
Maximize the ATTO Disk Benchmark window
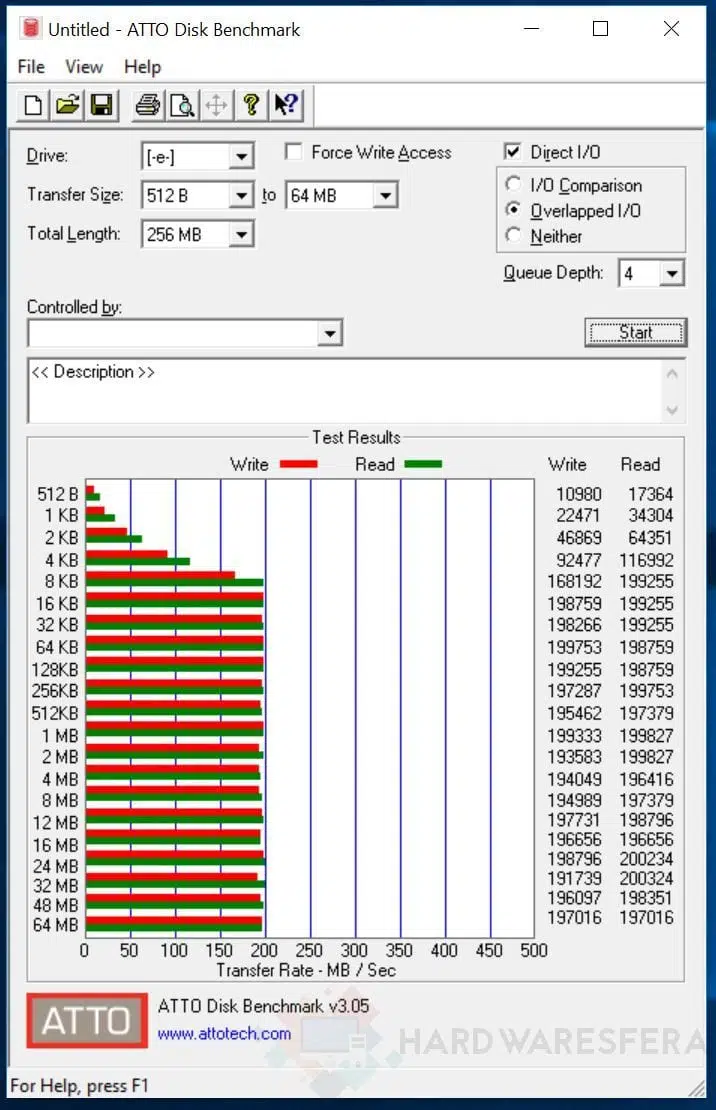pyautogui.click(x=601, y=28)
